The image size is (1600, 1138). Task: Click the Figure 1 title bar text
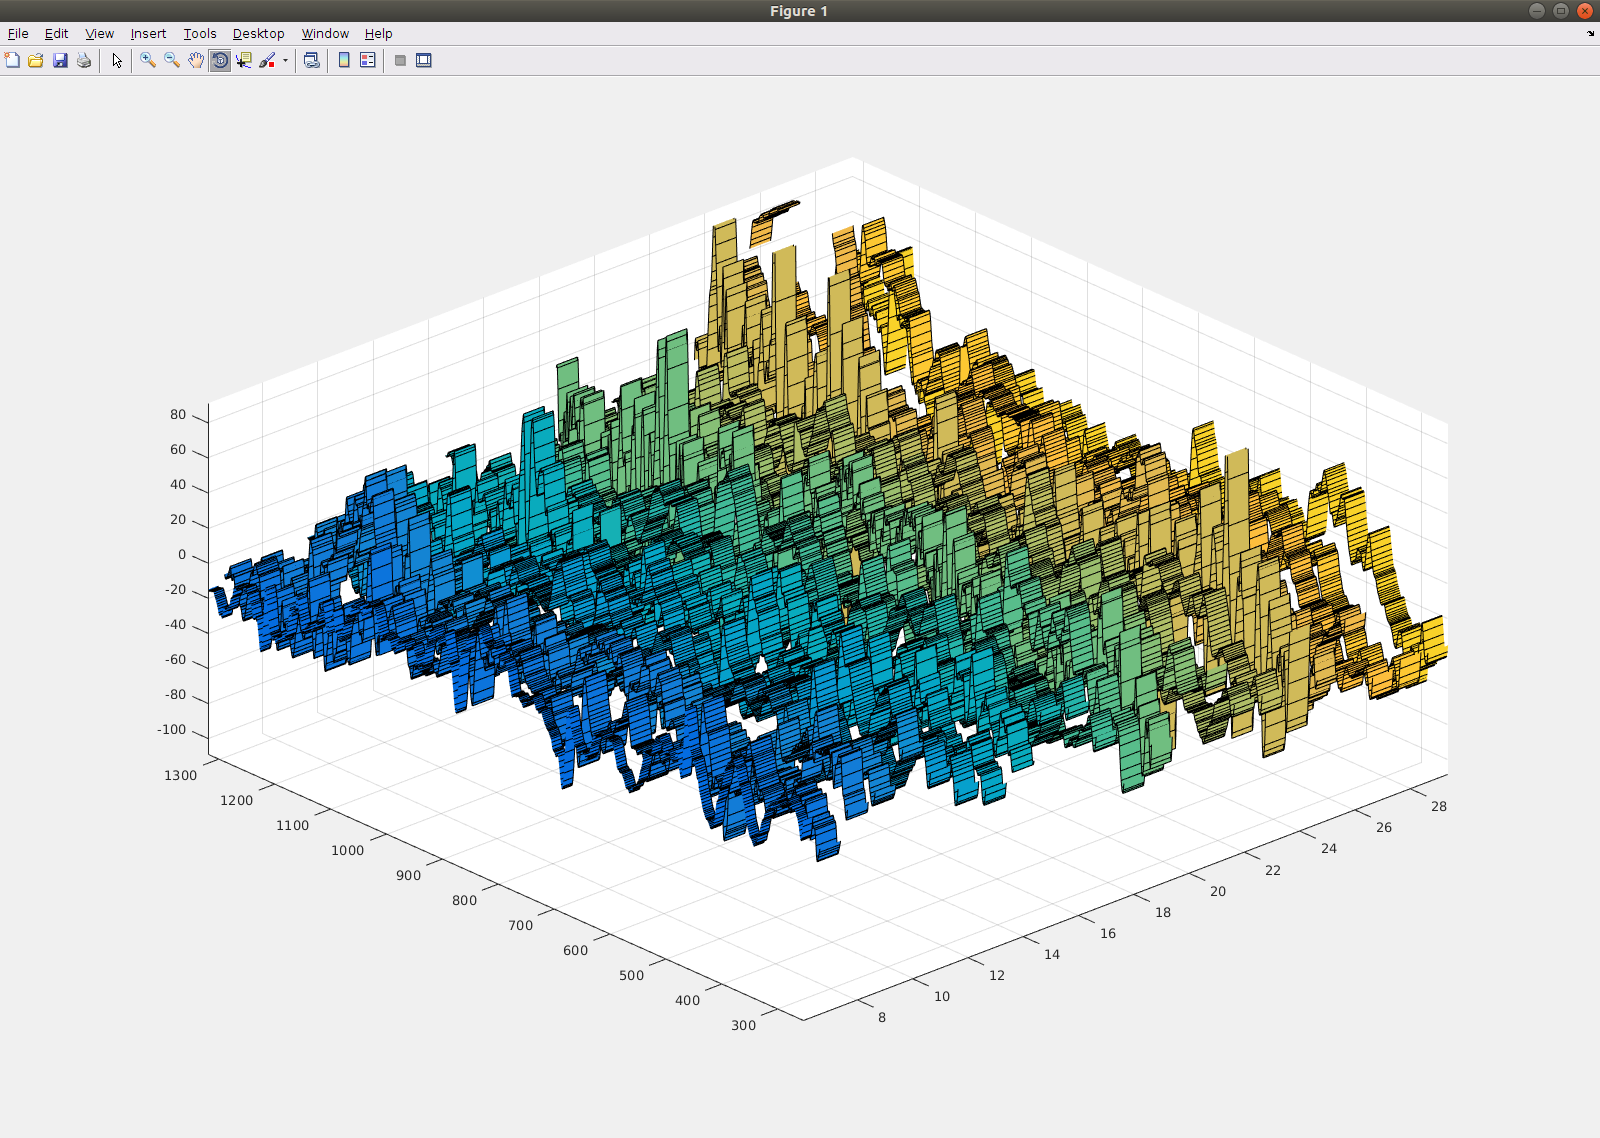(799, 11)
